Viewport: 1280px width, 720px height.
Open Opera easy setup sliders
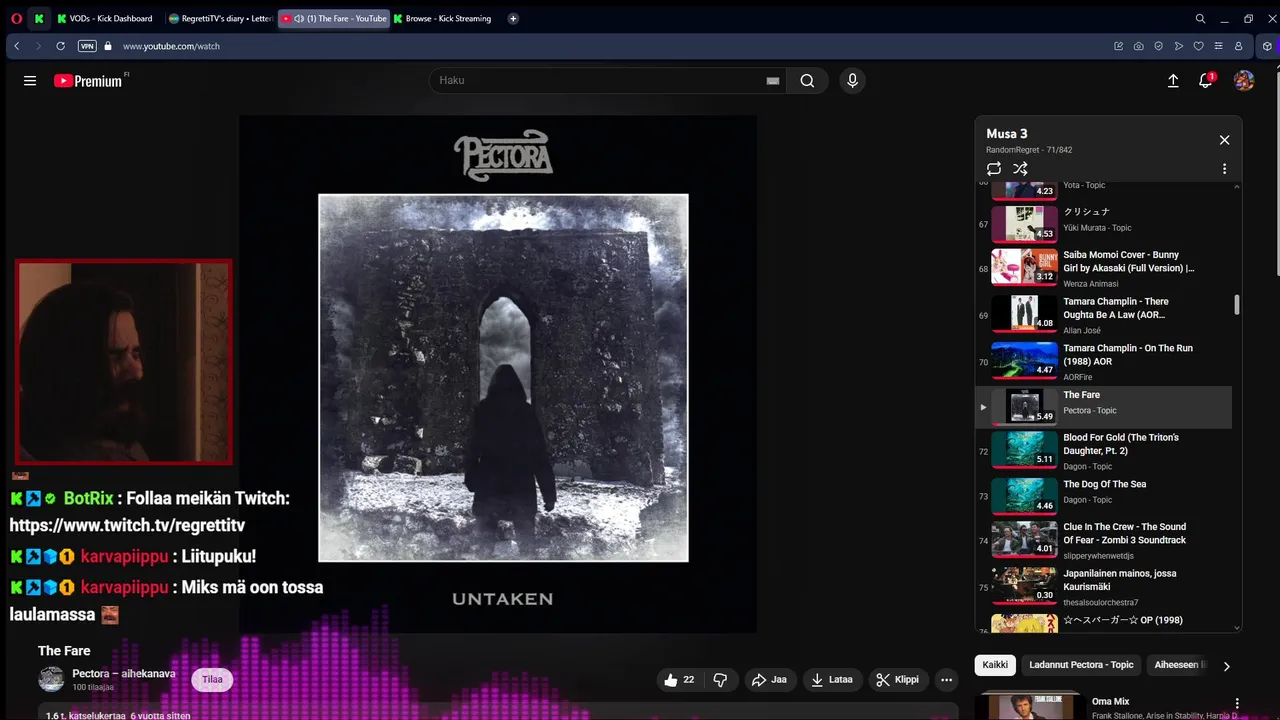(1218, 46)
